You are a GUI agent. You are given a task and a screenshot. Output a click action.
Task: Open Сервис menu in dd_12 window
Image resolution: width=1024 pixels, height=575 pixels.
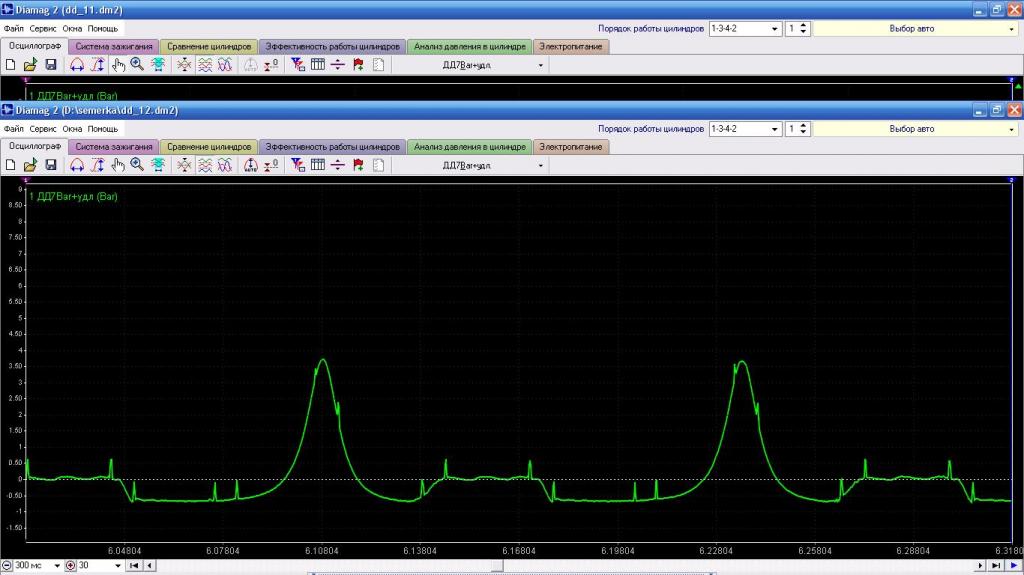[x=42, y=129]
